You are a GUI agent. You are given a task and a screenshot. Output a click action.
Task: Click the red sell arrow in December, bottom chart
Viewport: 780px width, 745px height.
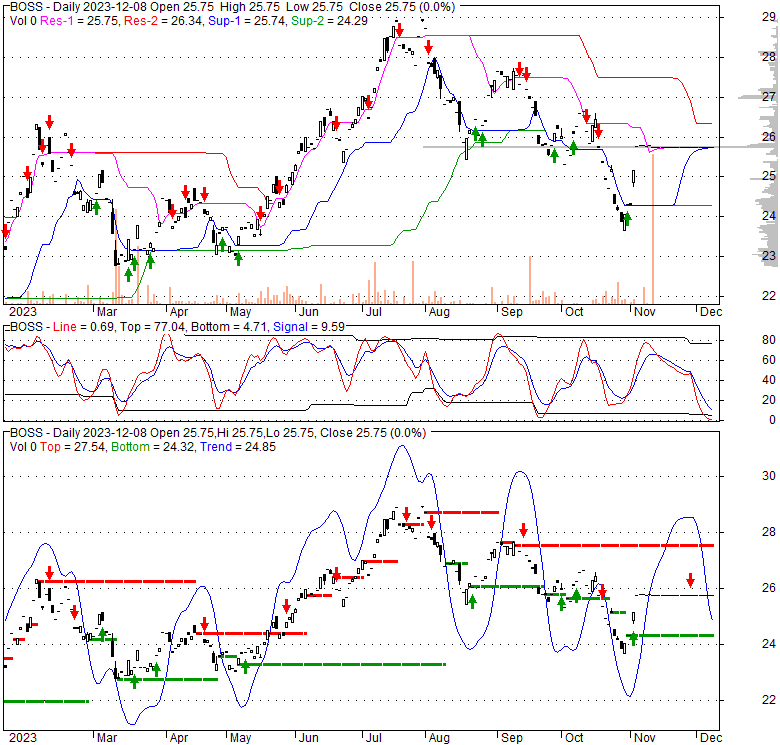click(690, 580)
